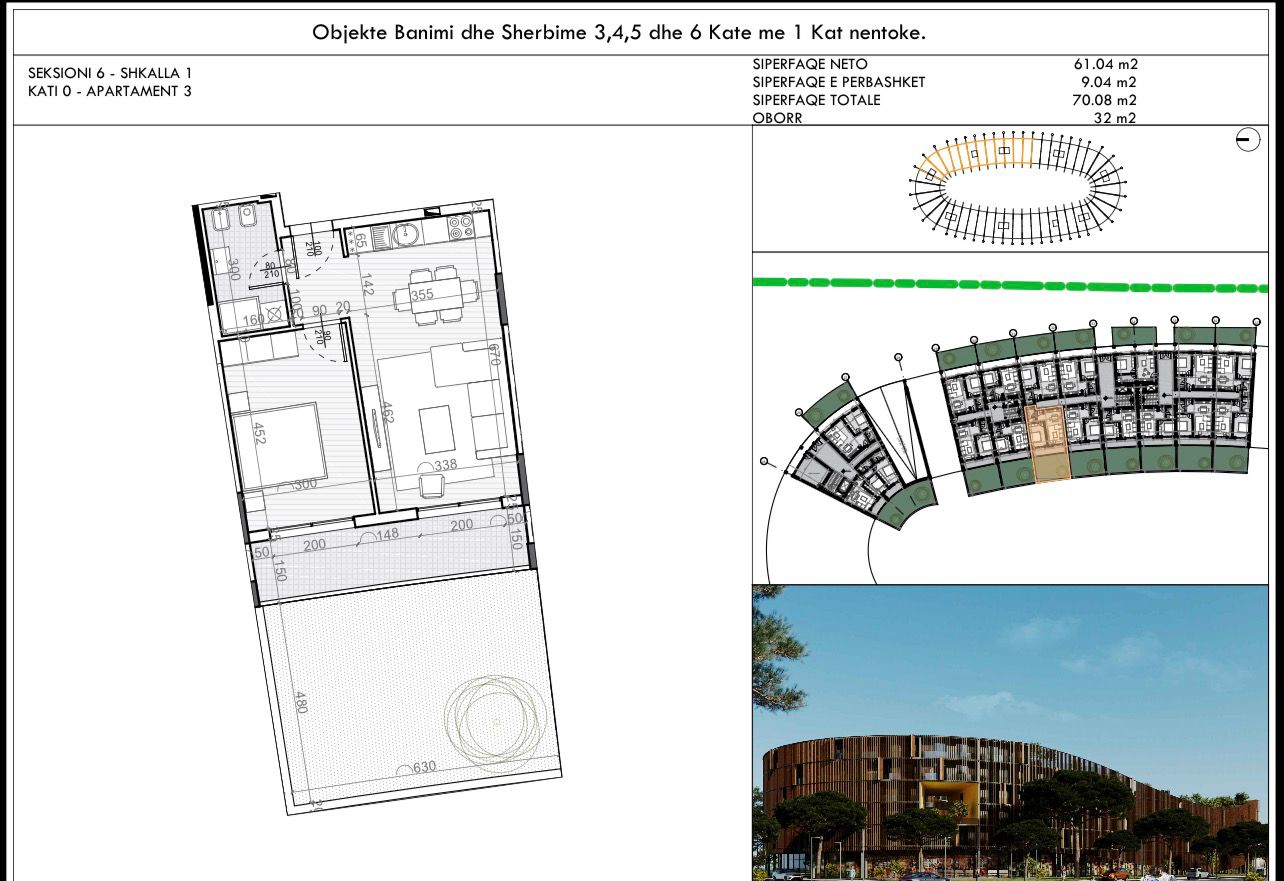
Task: Select the 'SEKSIONI 6 - SHKALLA 1' label
Action: pyautogui.click(x=110, y=73)
